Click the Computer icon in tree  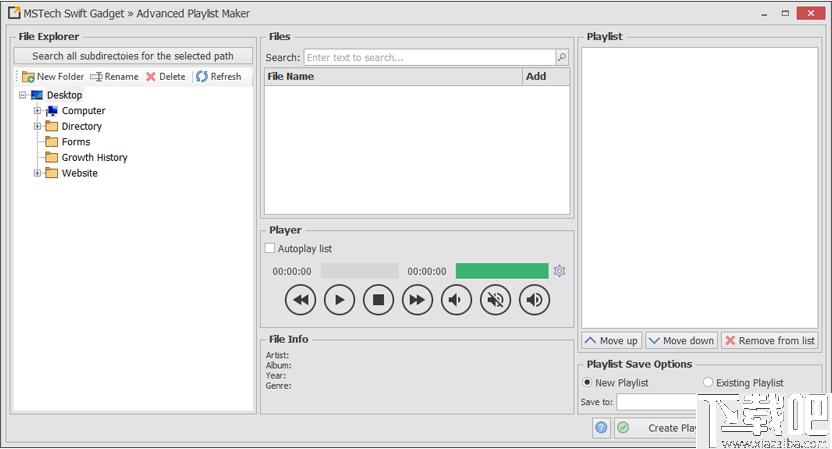tap(51, 111)
